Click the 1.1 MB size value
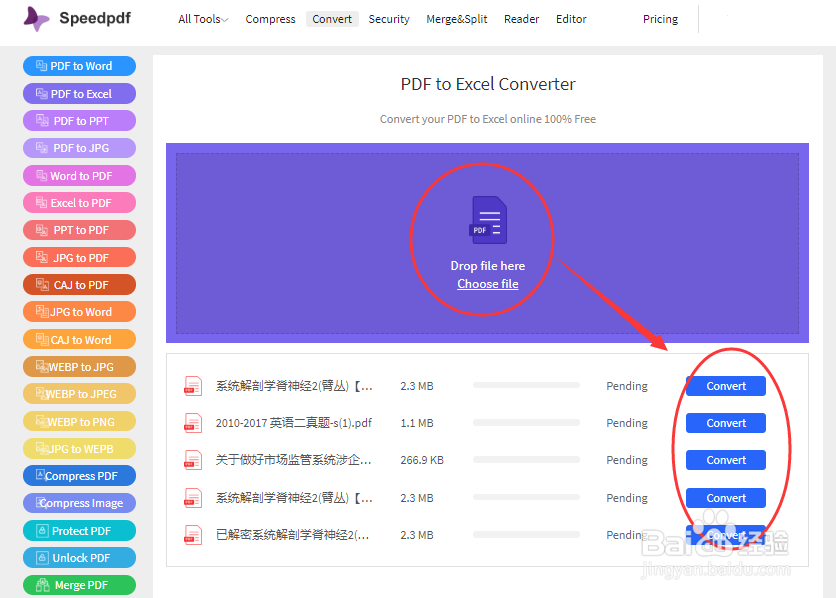836x598 pixels. coord(417,423)
